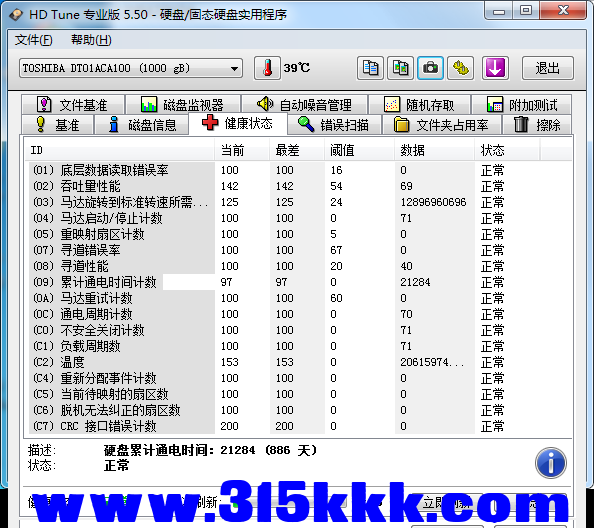The width and height of the screenshot is (594, 528).
Task: Click the 最差 column header
Action: 297,150
